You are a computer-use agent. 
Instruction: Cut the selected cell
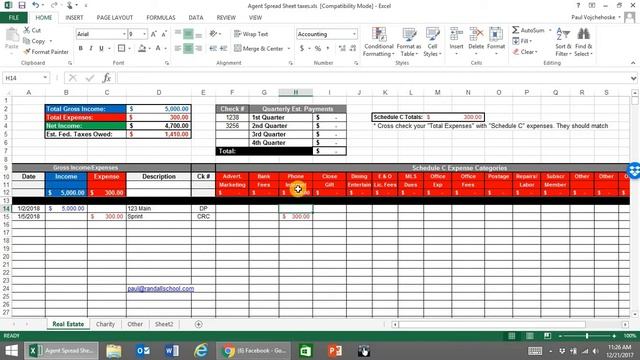point(32,30)
